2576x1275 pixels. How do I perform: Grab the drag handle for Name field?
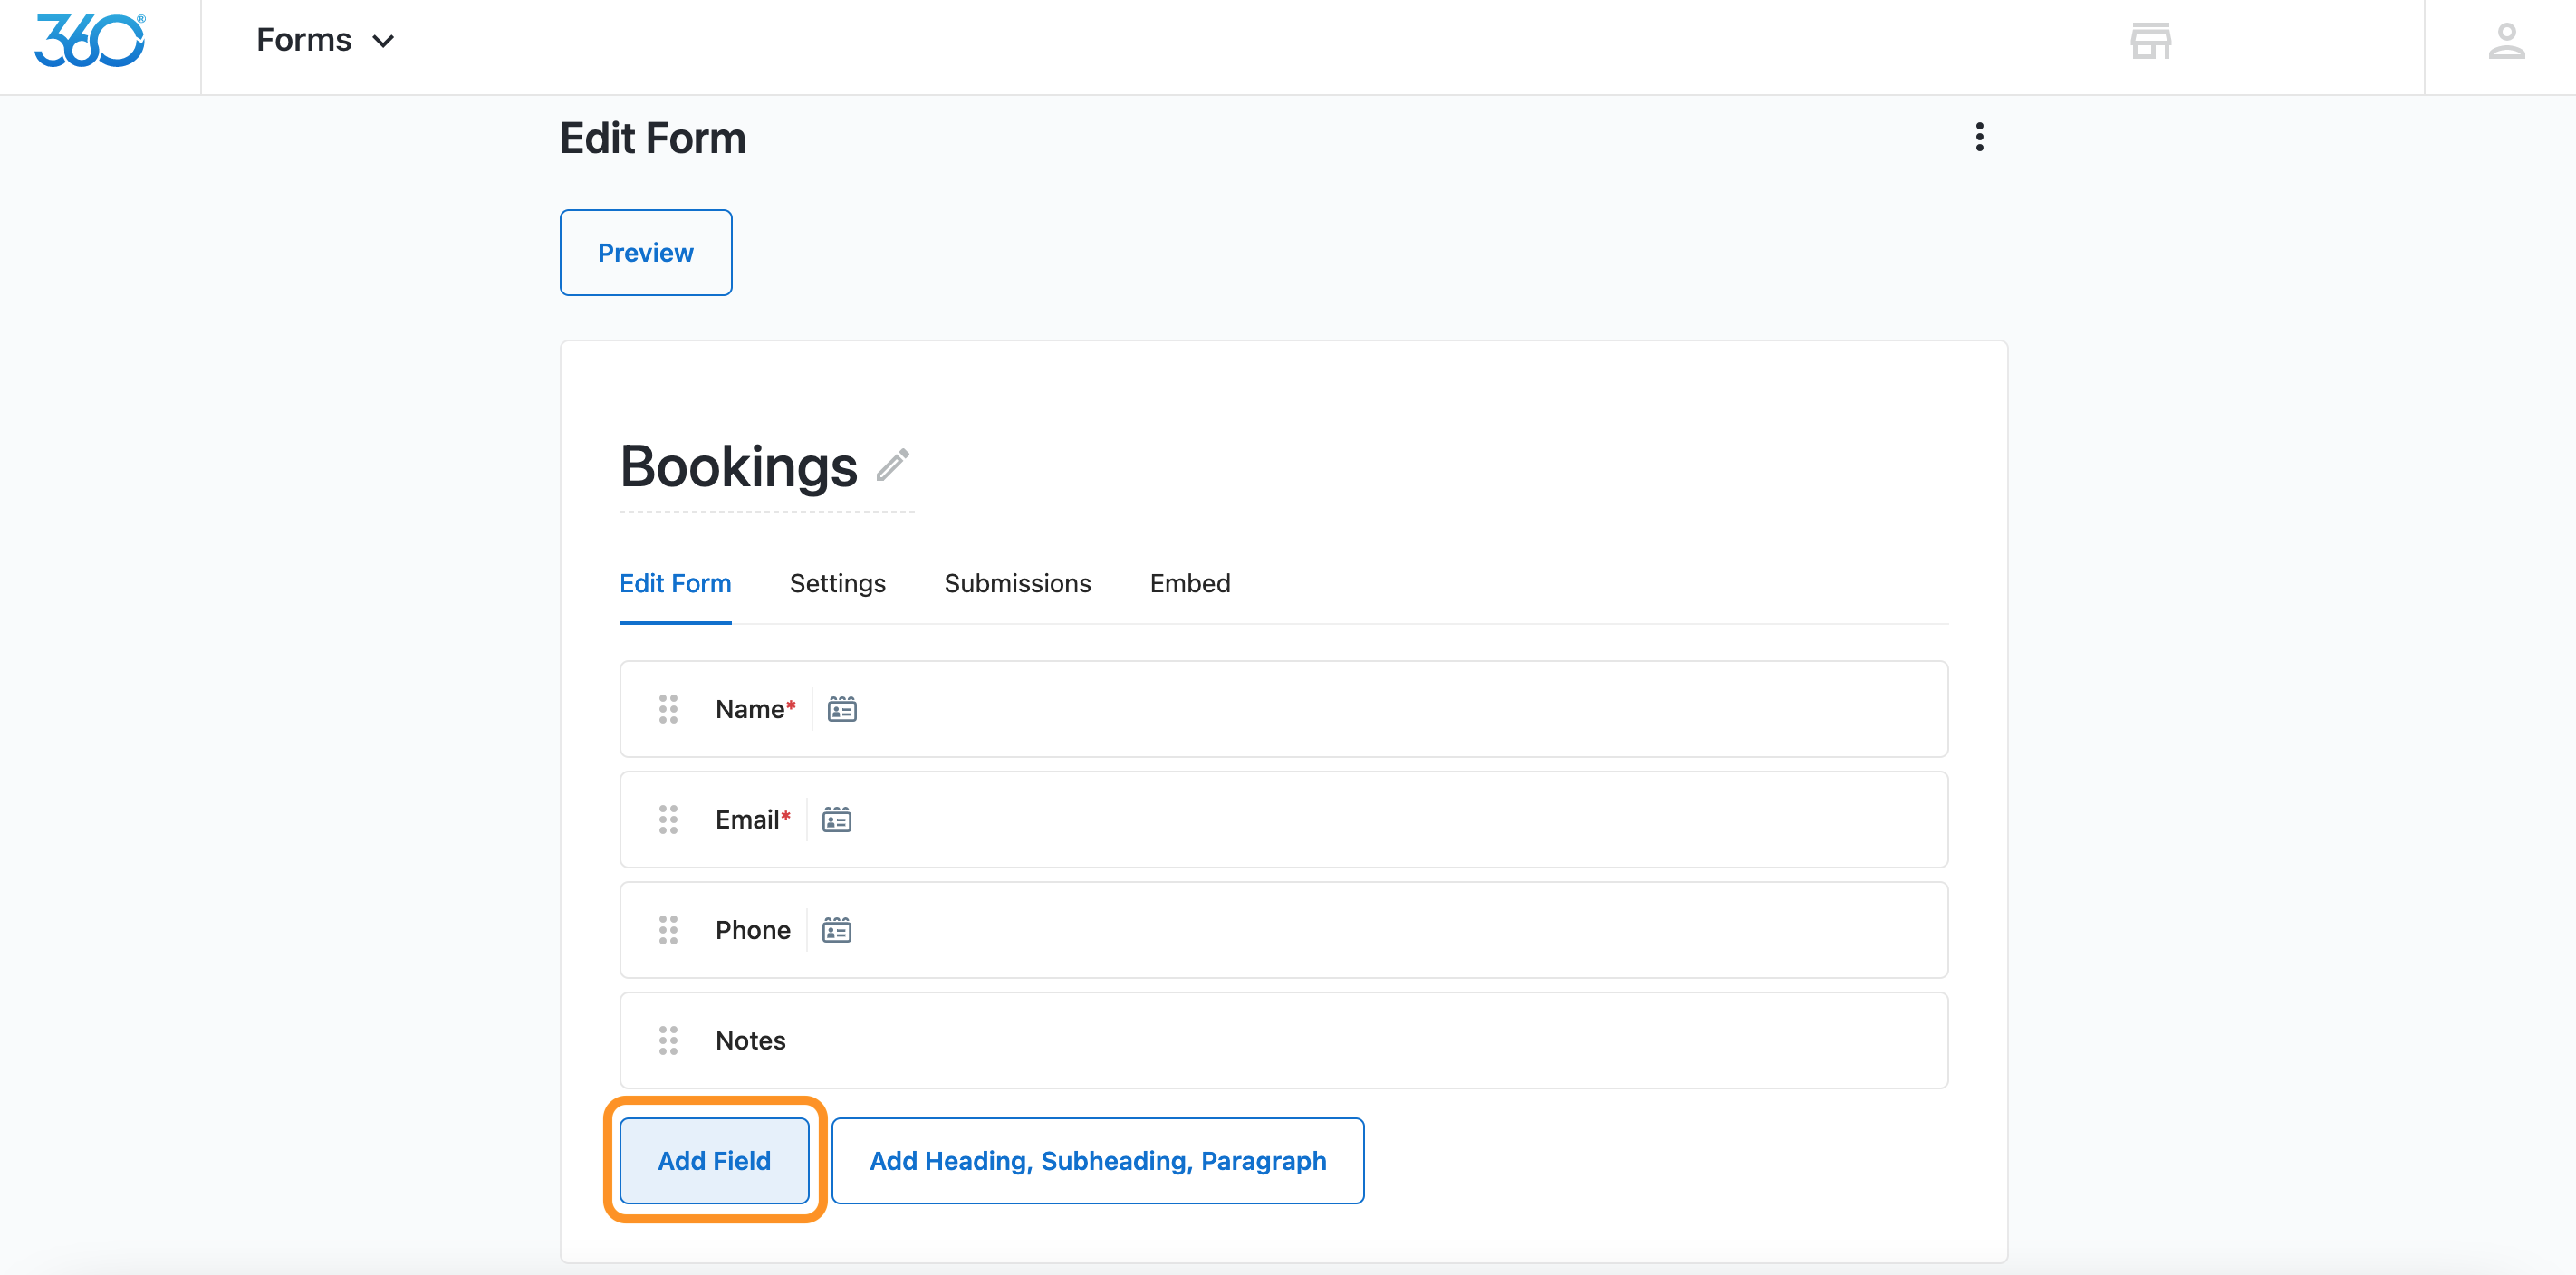(x=668, y=709)
